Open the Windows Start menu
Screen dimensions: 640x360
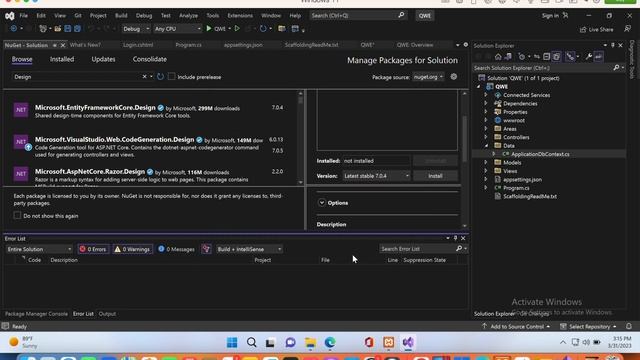[x=232, y=342]
